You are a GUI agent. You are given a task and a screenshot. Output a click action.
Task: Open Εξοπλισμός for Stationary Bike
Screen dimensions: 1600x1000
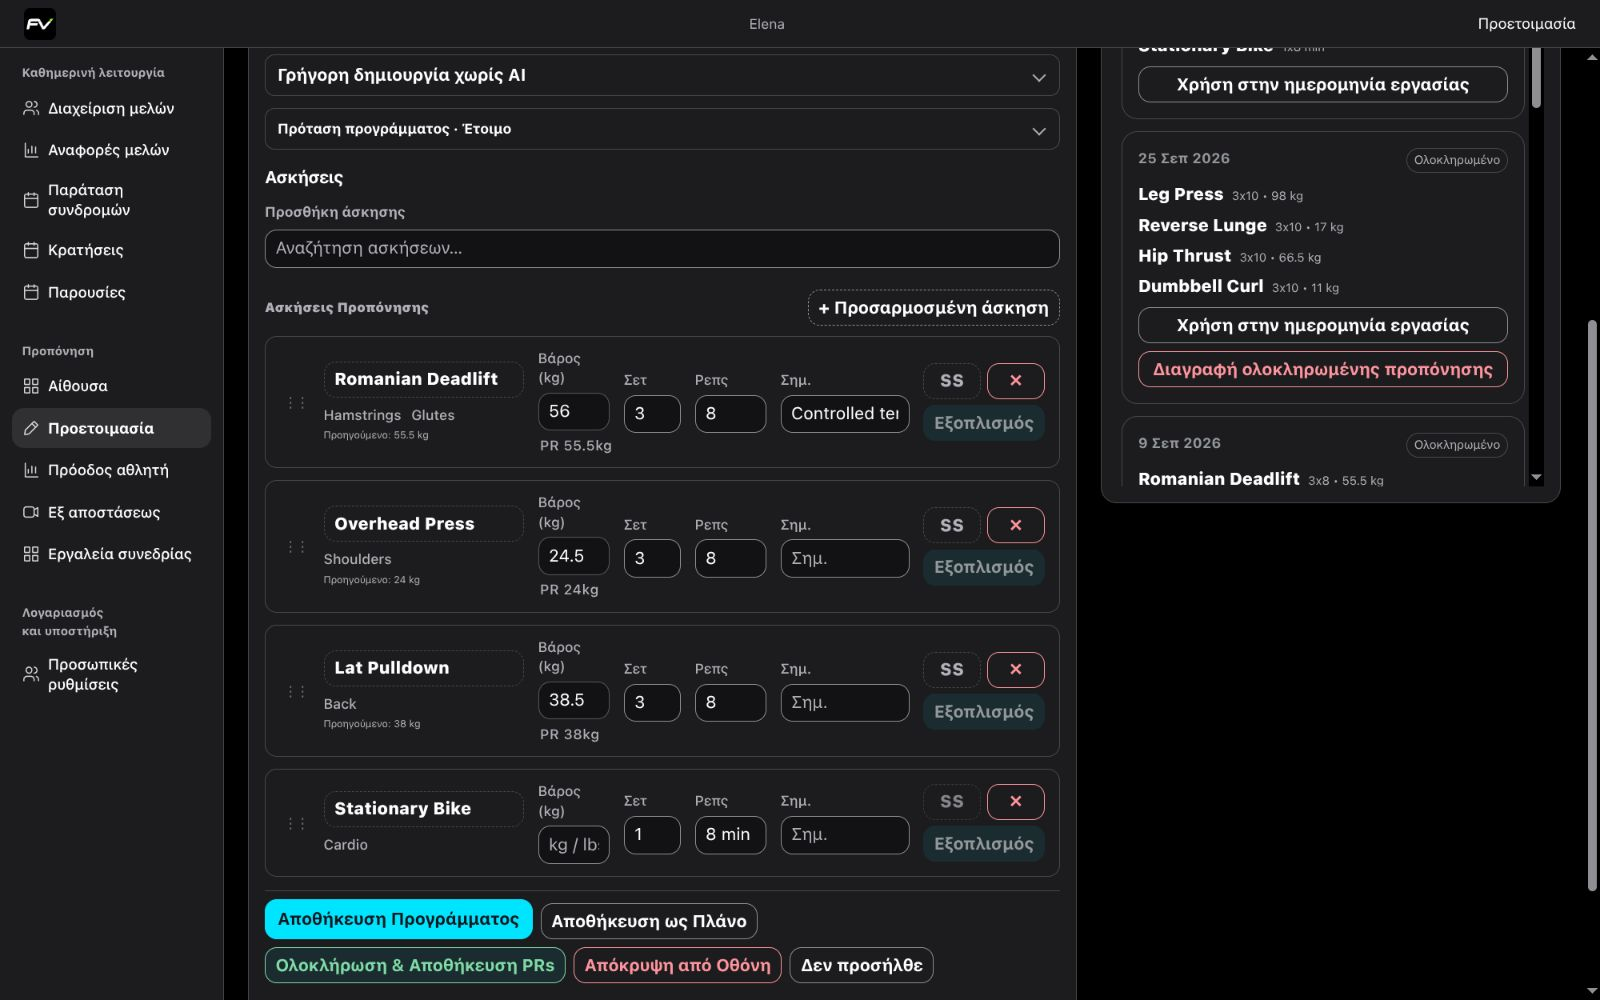pyautogui.click(x=984, y=844)
